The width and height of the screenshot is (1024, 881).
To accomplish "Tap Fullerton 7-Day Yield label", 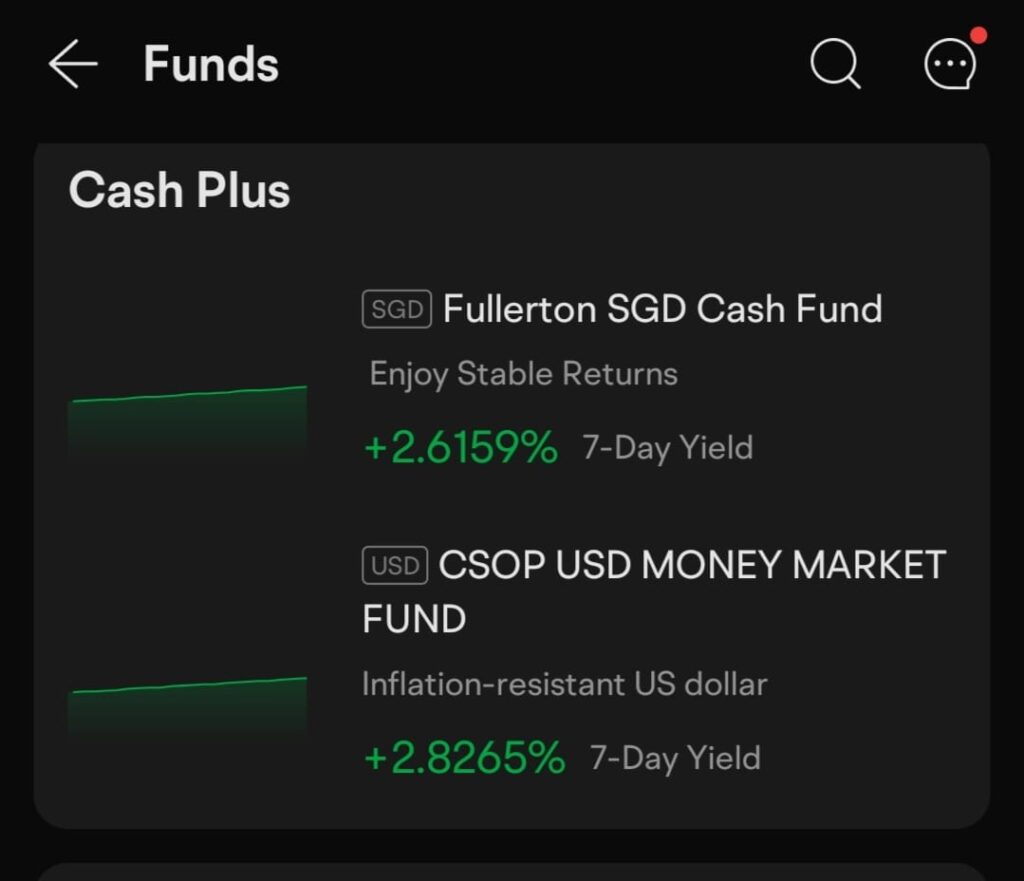I will (667, 448).
